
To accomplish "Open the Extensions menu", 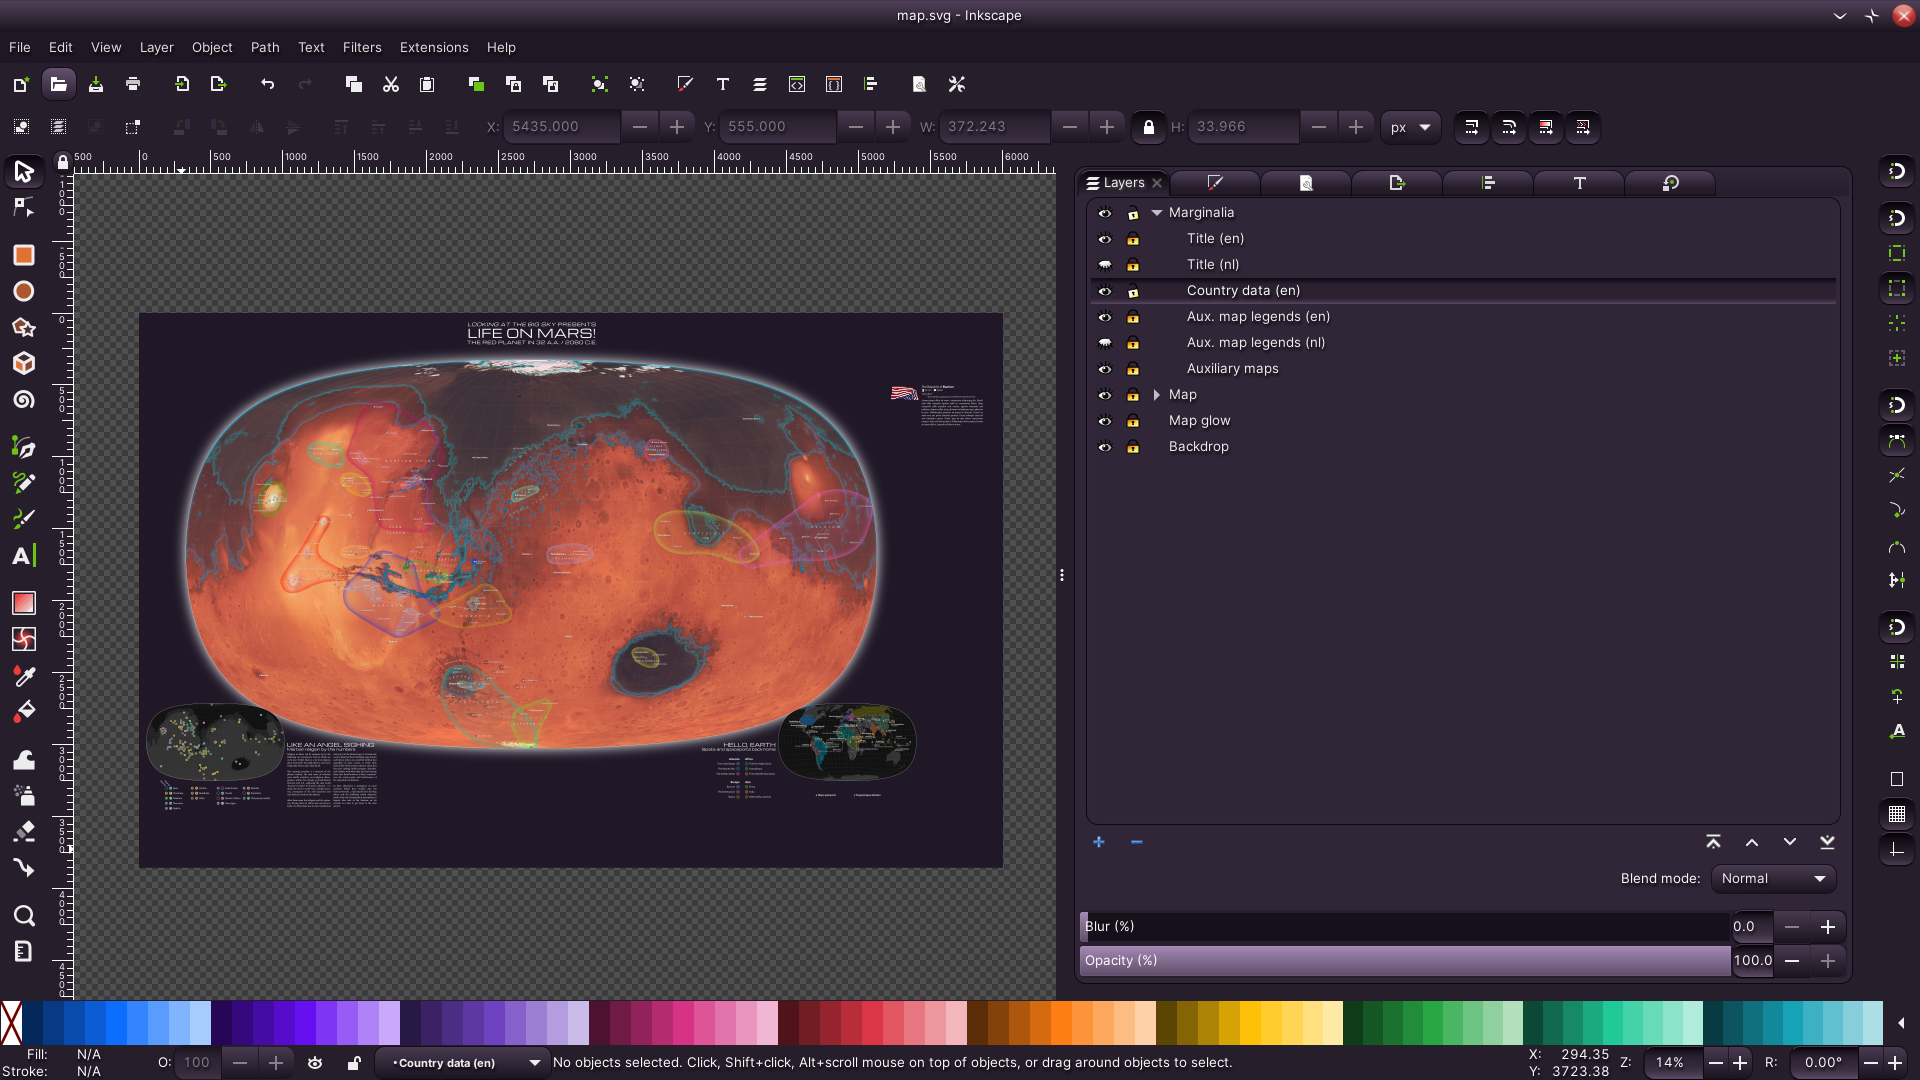I will coord(433,47).
